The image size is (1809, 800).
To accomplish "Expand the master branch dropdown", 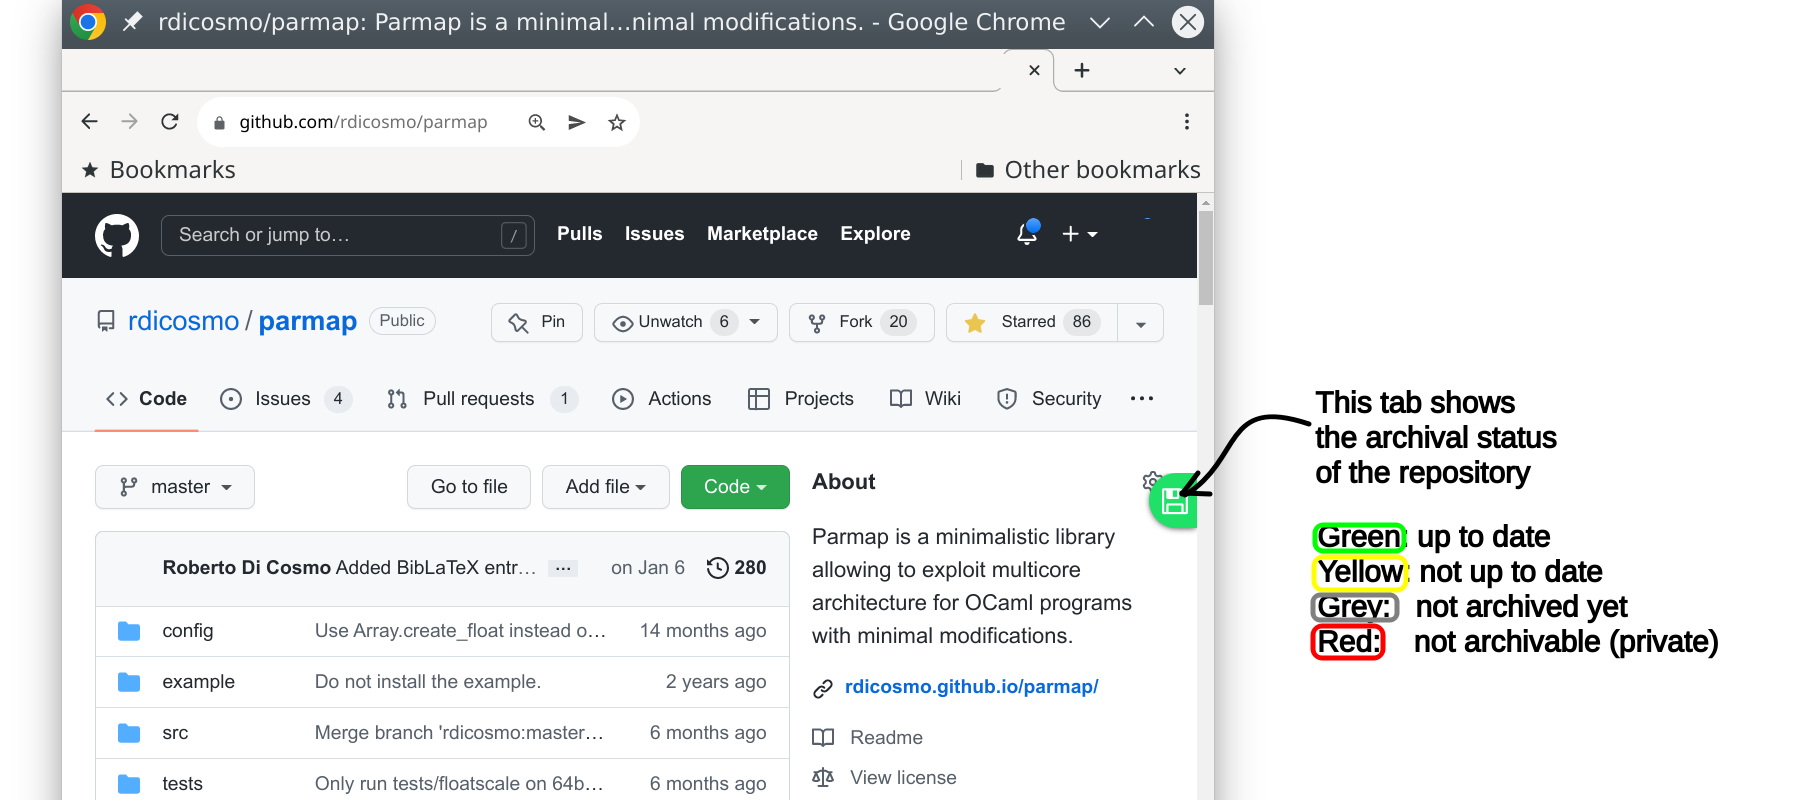I will (x=175, y=487).
